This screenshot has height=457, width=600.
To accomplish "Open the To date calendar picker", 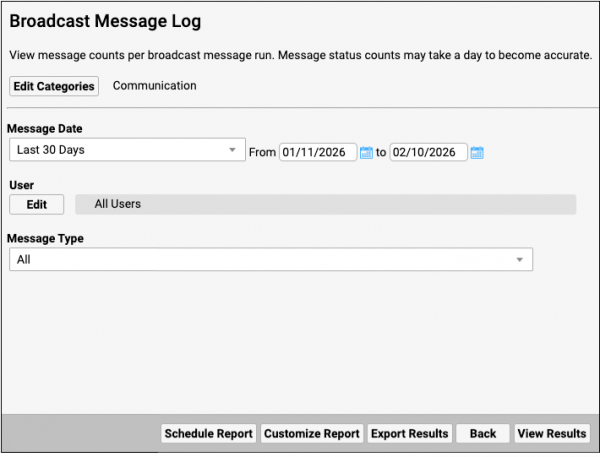I will tap(477, 152).
